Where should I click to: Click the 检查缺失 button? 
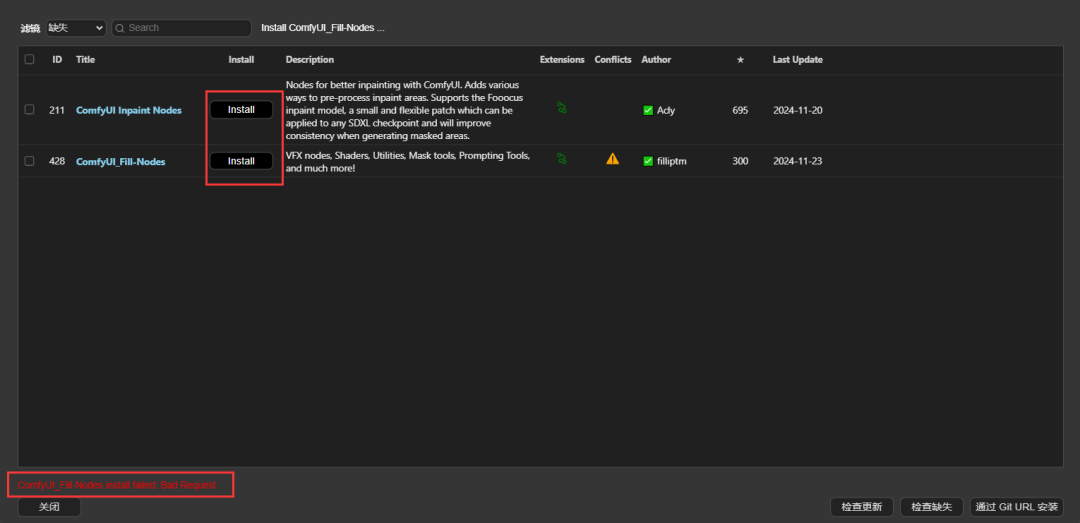tap(932, 507)
